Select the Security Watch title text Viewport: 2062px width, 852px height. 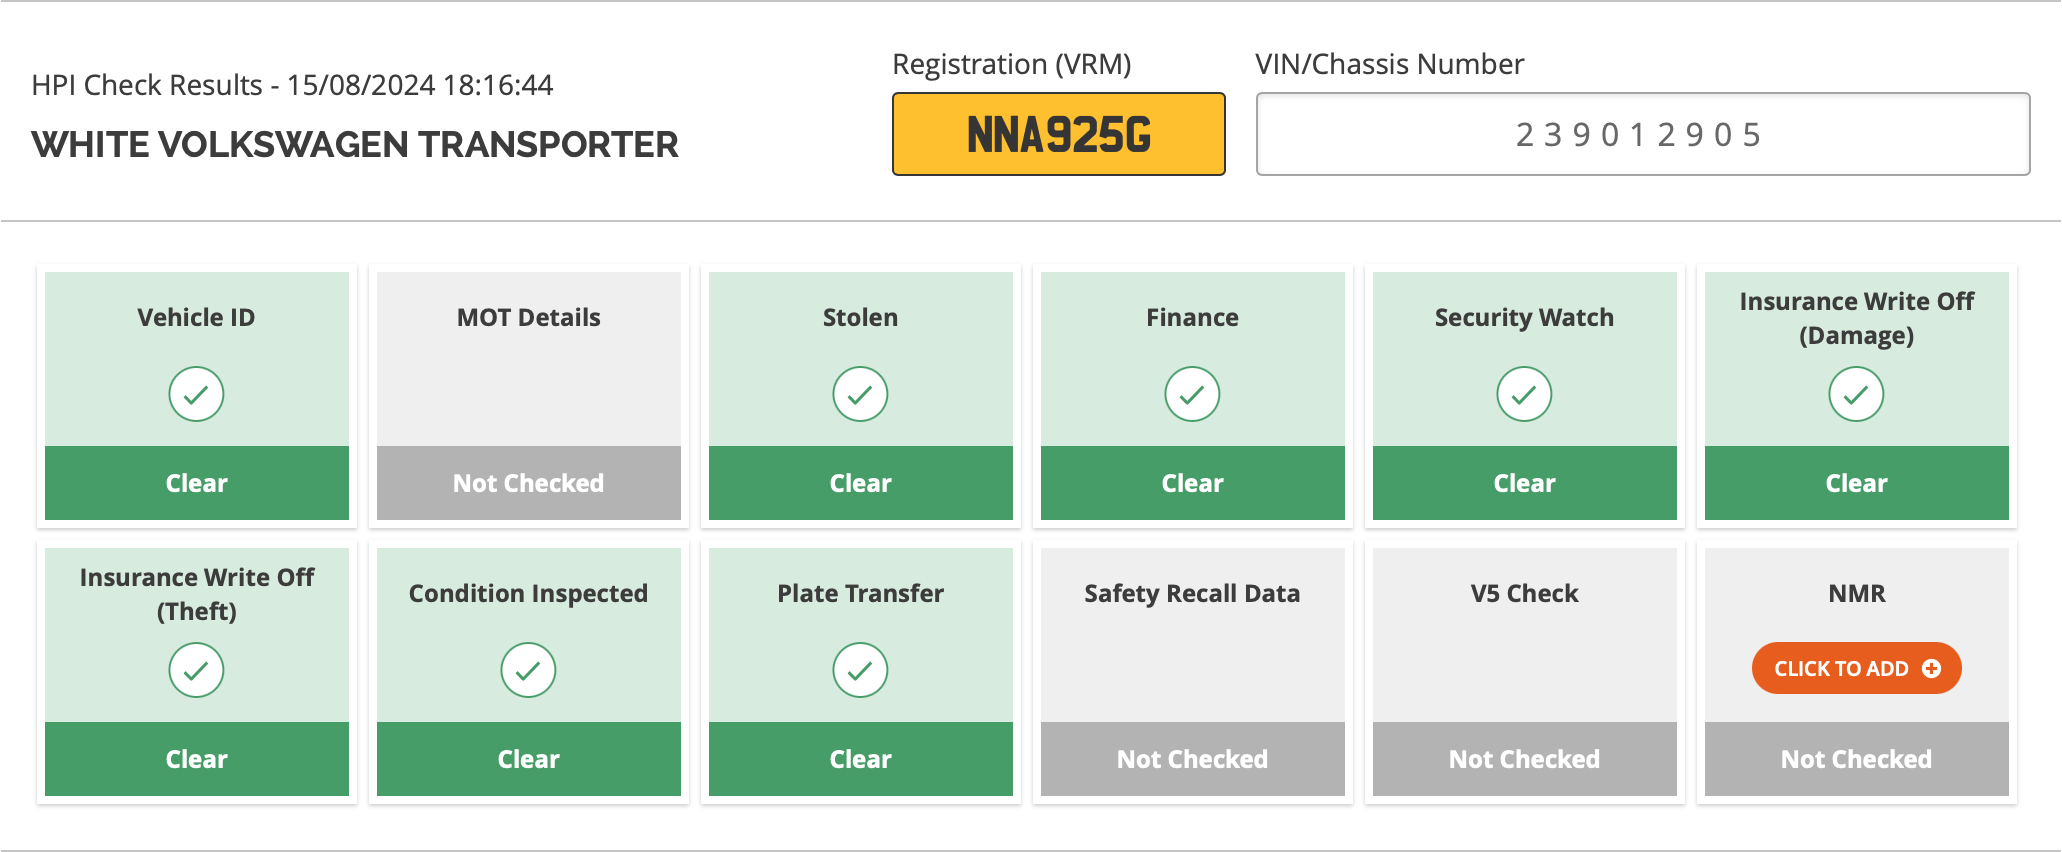[1524, 318]
